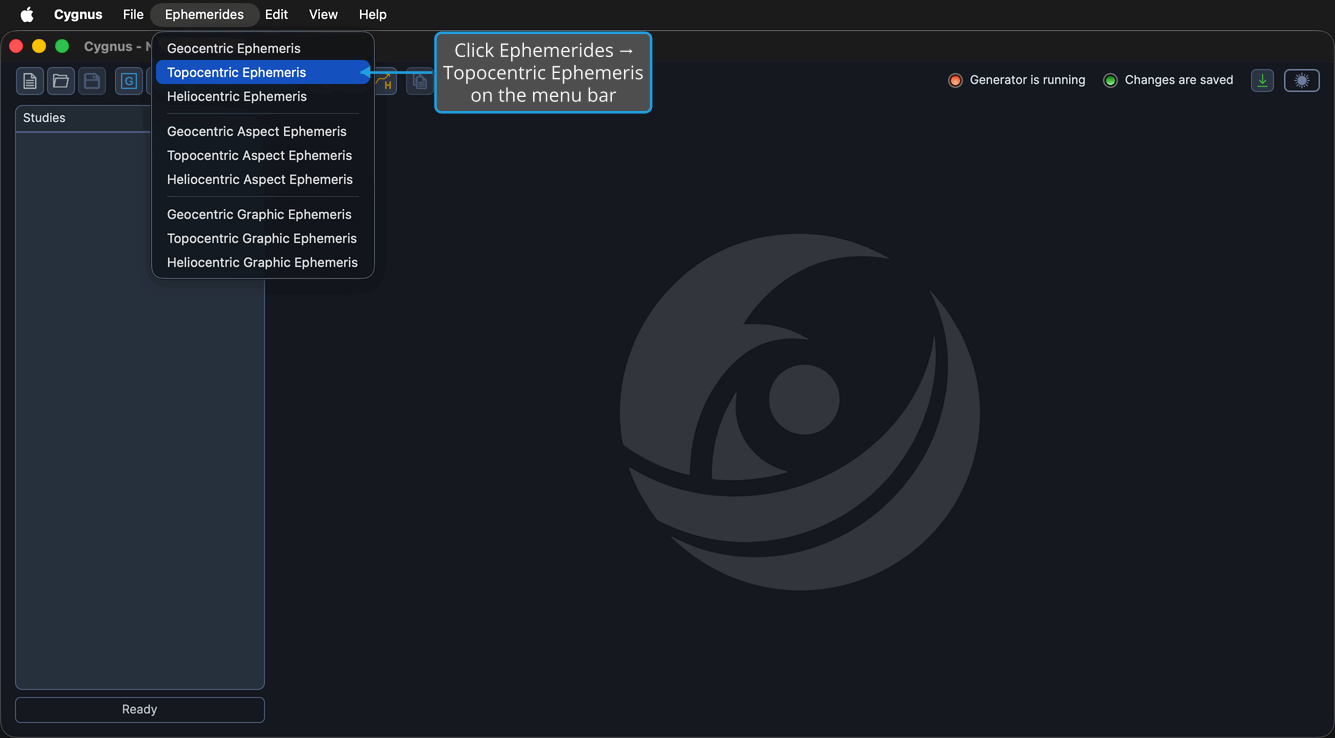
Task: Select Geocentric Ephemeris from the menu
Action: point(263,48)
